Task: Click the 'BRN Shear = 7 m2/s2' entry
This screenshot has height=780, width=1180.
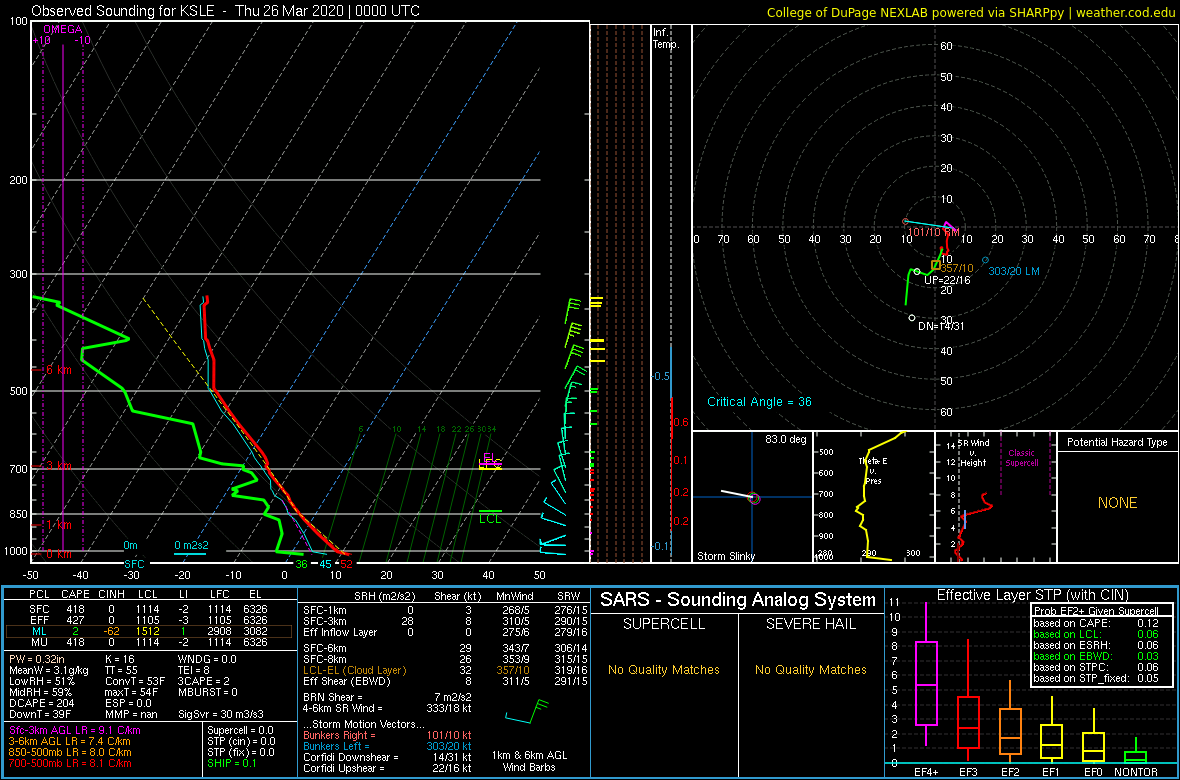Action: 387,697
